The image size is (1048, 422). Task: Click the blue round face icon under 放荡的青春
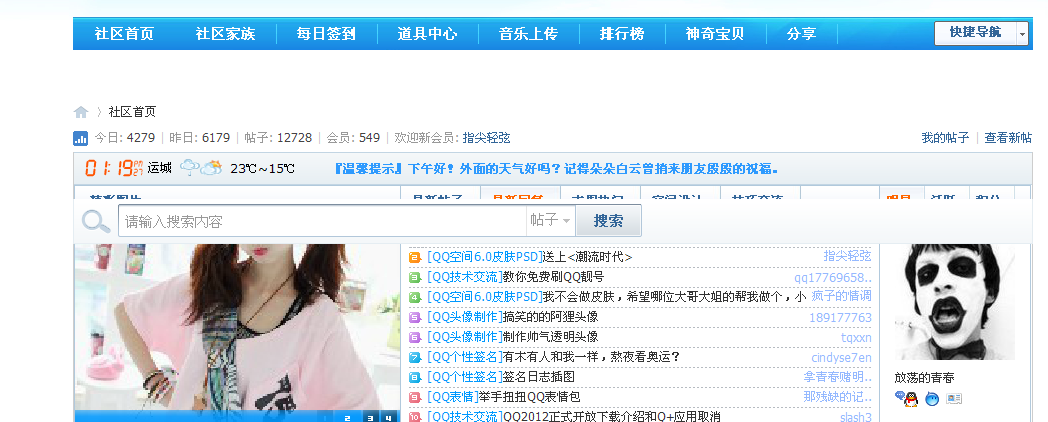(932, 399)
